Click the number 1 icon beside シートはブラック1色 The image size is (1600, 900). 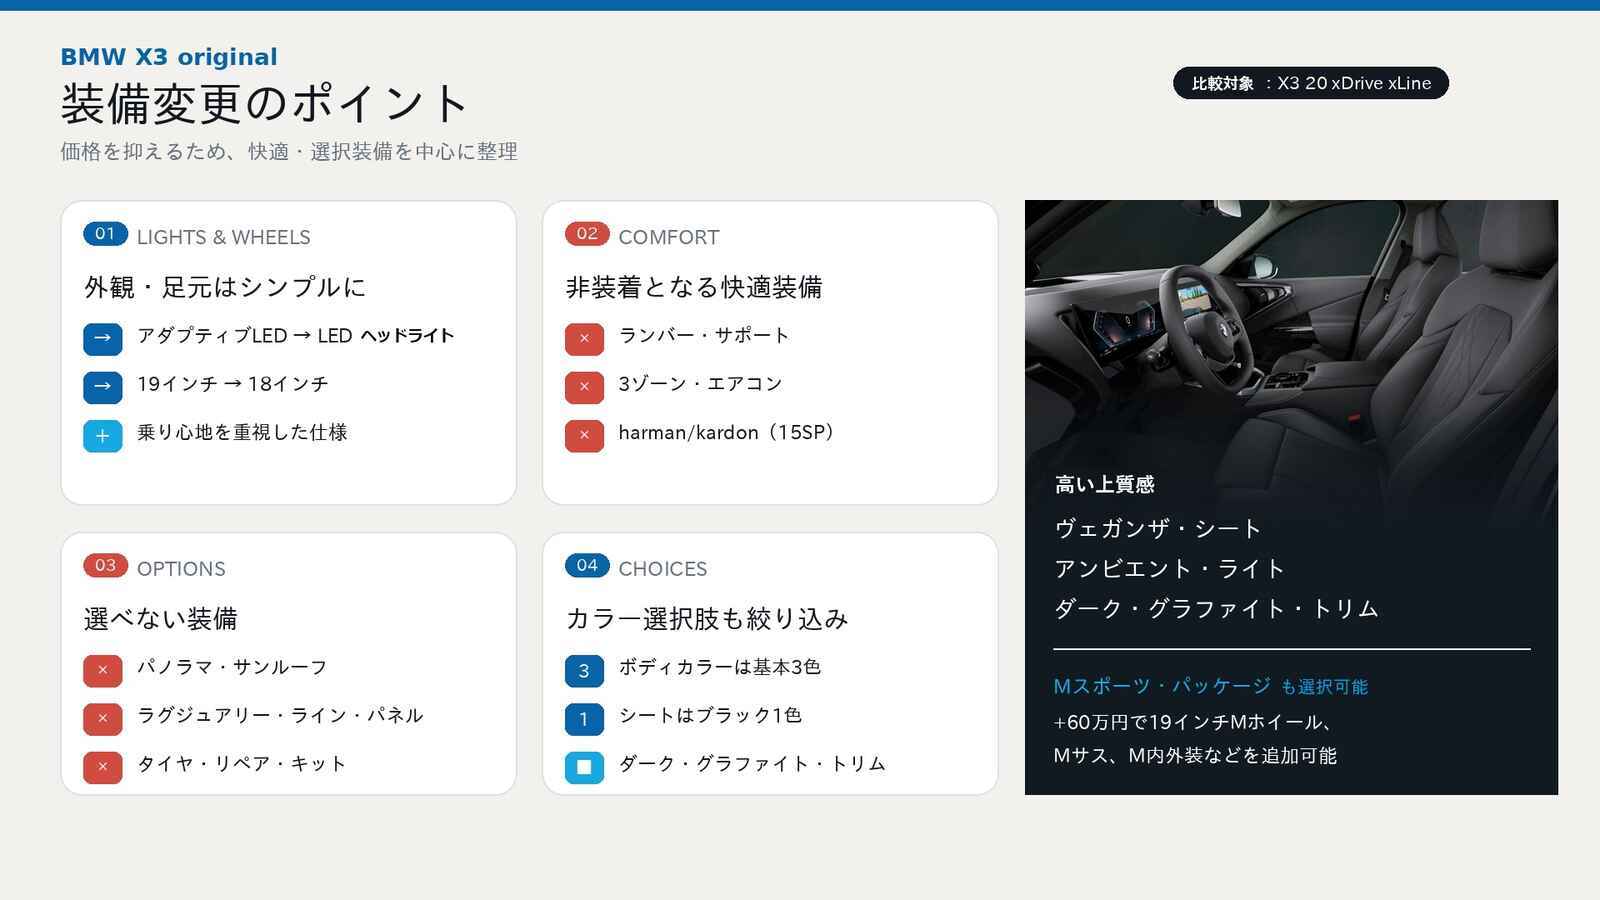584,718
